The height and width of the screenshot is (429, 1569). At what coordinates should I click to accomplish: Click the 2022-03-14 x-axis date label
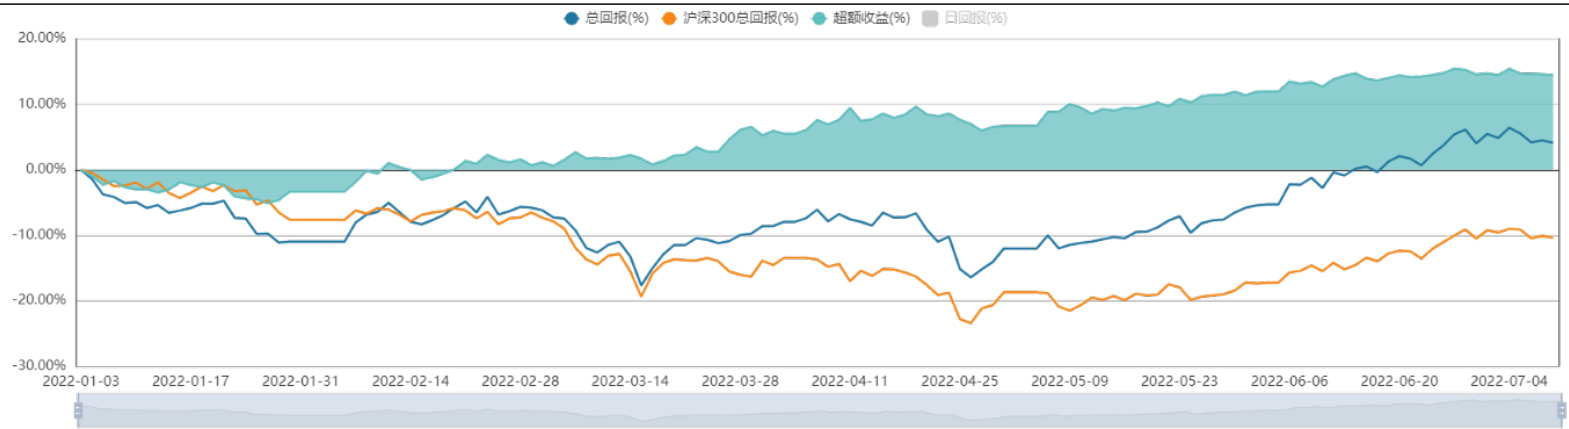(x=630, y=381)
